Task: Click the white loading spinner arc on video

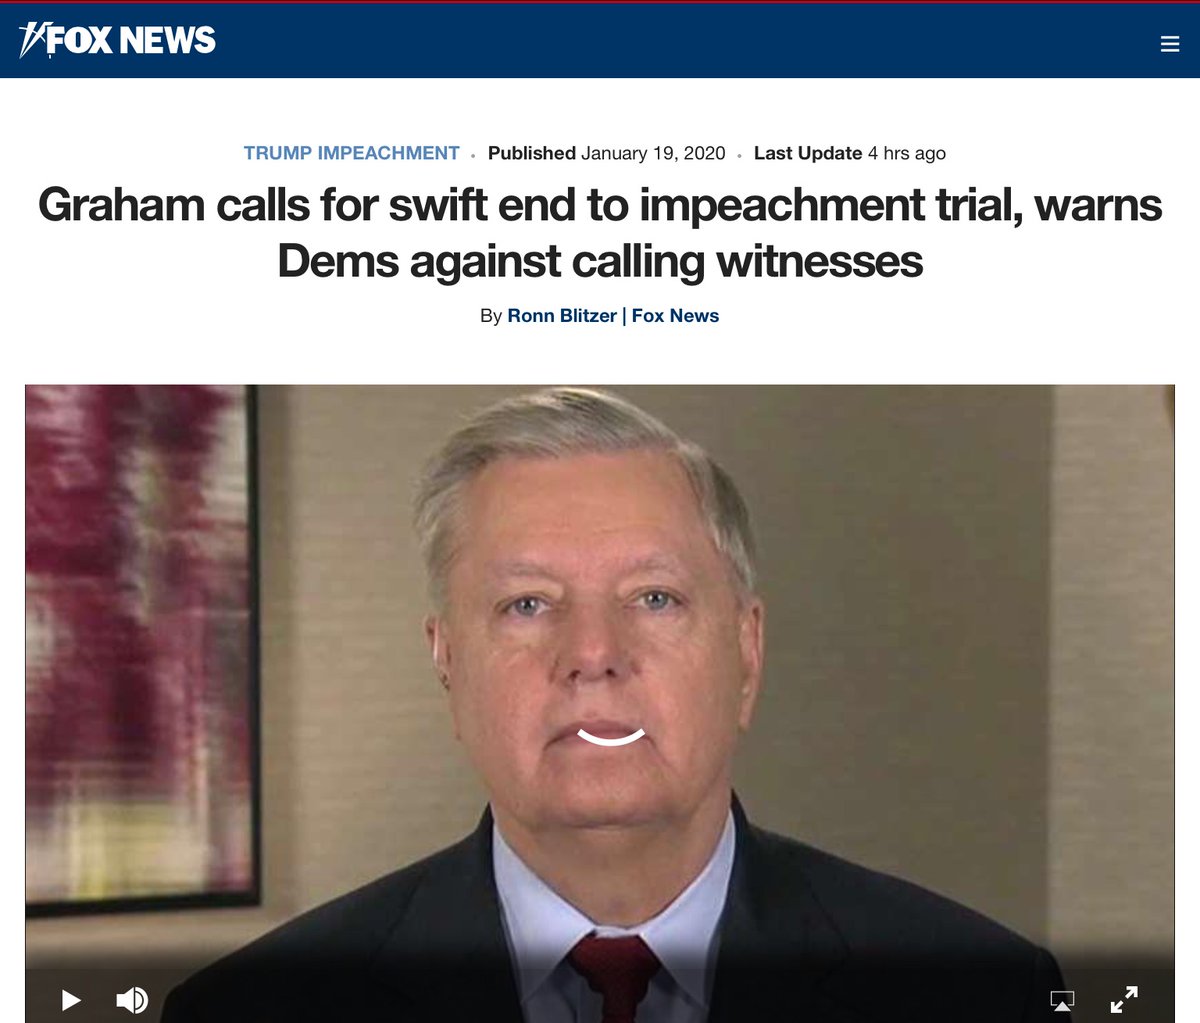Action: pos(611,736)
